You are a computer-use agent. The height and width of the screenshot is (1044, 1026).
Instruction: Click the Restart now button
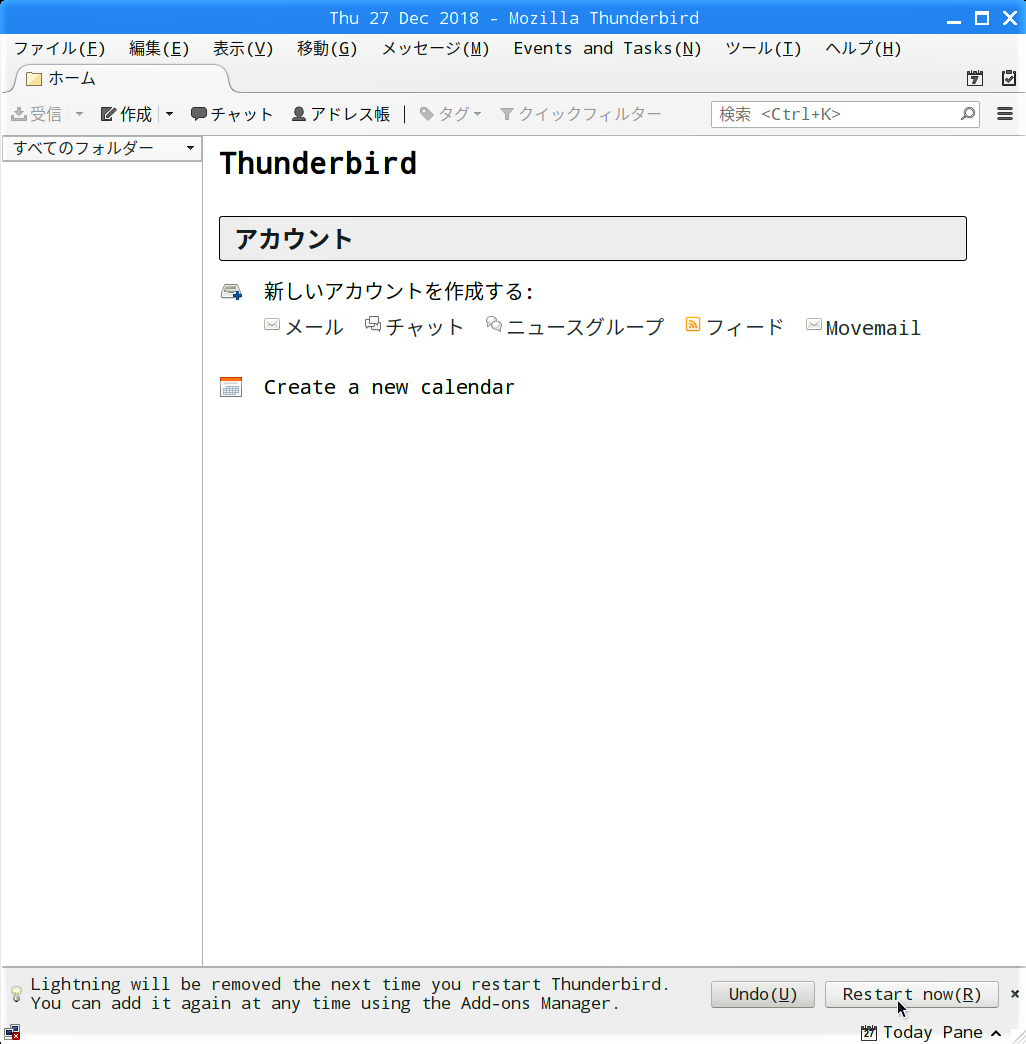click(911, 994)
